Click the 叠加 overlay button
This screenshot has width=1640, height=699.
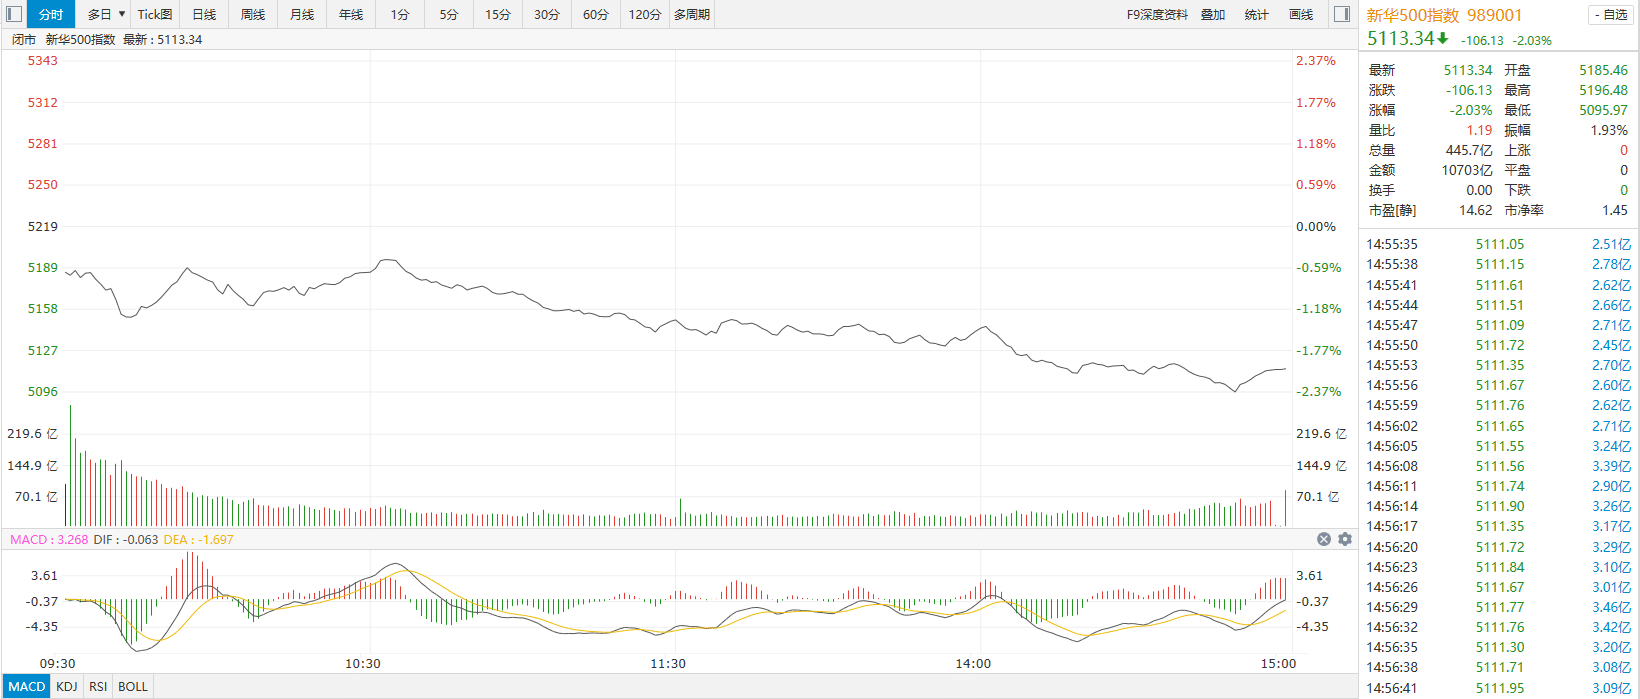pos(1213,14)
